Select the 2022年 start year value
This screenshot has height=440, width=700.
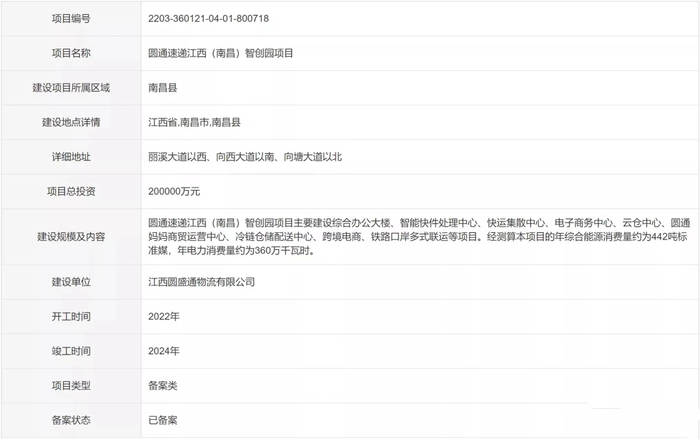point(164,317)
